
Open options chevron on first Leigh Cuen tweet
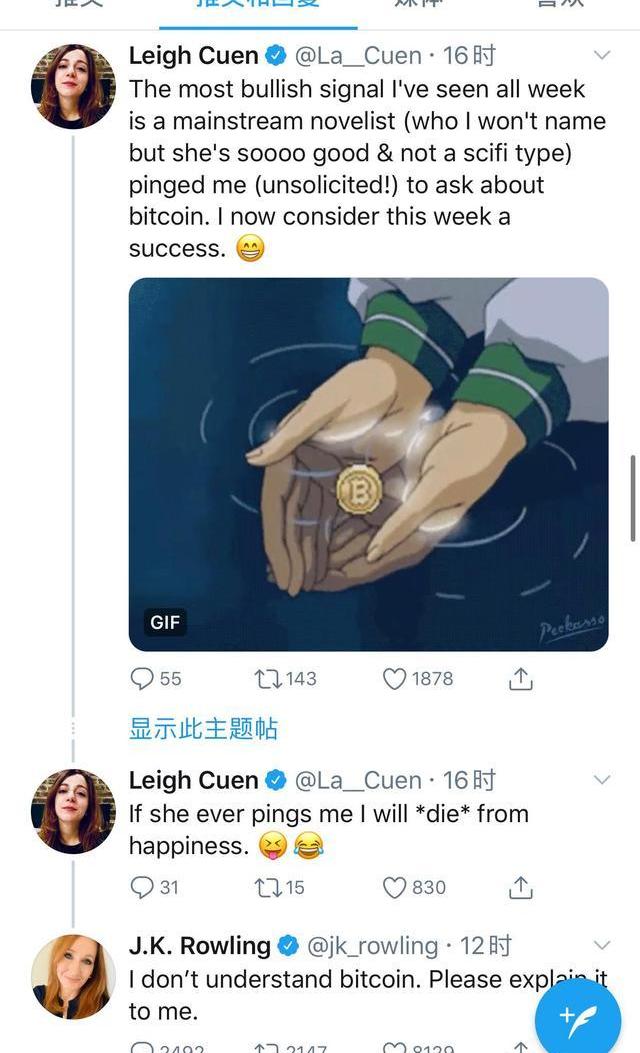click(x=602, y=55)
